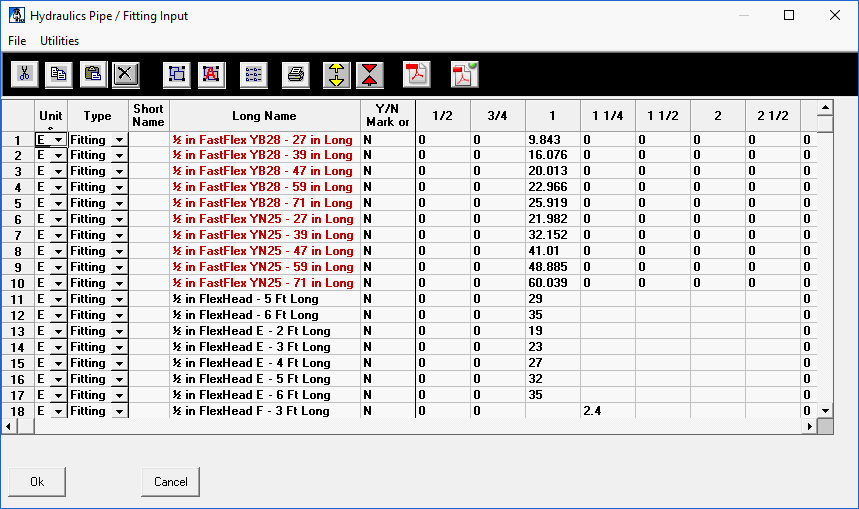Open Unit dropdown in row 15
Screen dimensions: 859x509
pyautogui.click(x=58, y=364)
